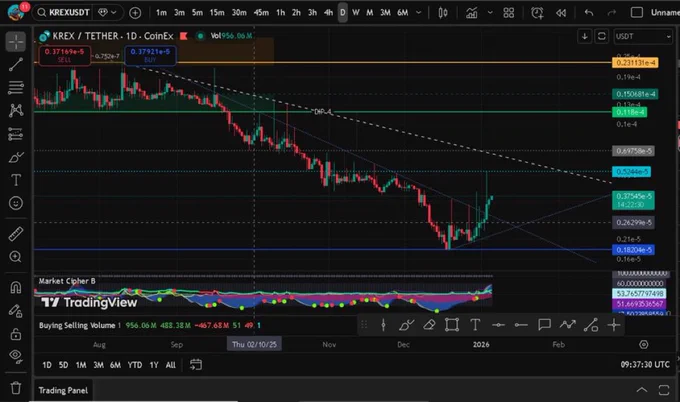Select the brush drawing tool
The image size is (680, 402).
tap(16, 157)
